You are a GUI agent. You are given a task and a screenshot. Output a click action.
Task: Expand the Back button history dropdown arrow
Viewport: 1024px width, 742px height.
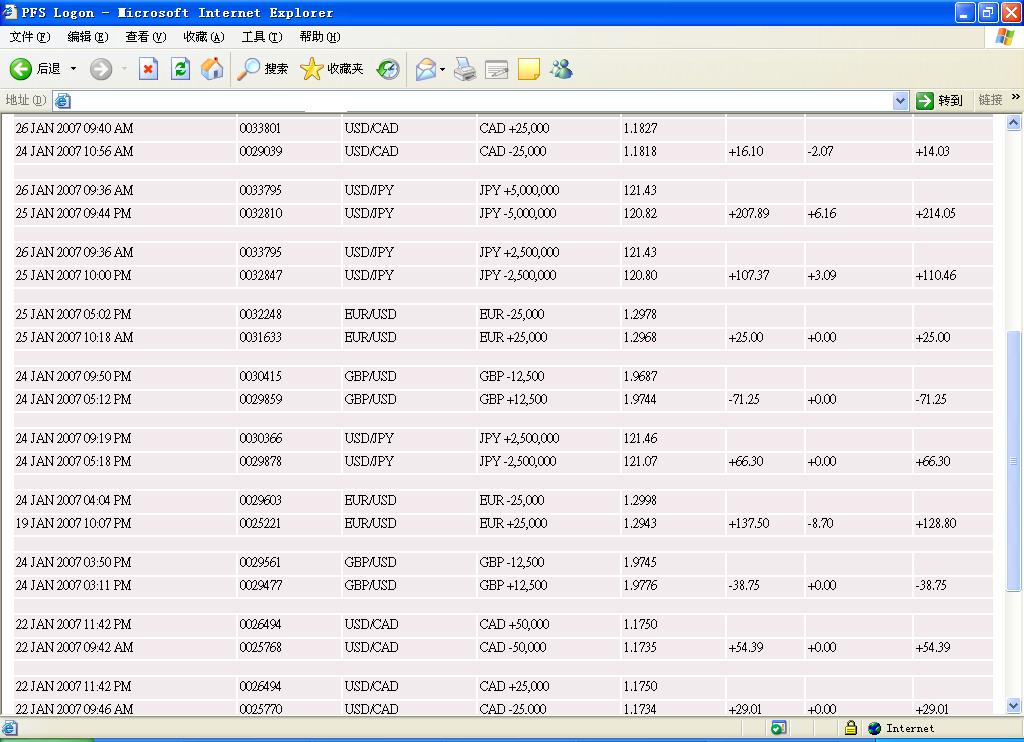(x=73, y=69)
